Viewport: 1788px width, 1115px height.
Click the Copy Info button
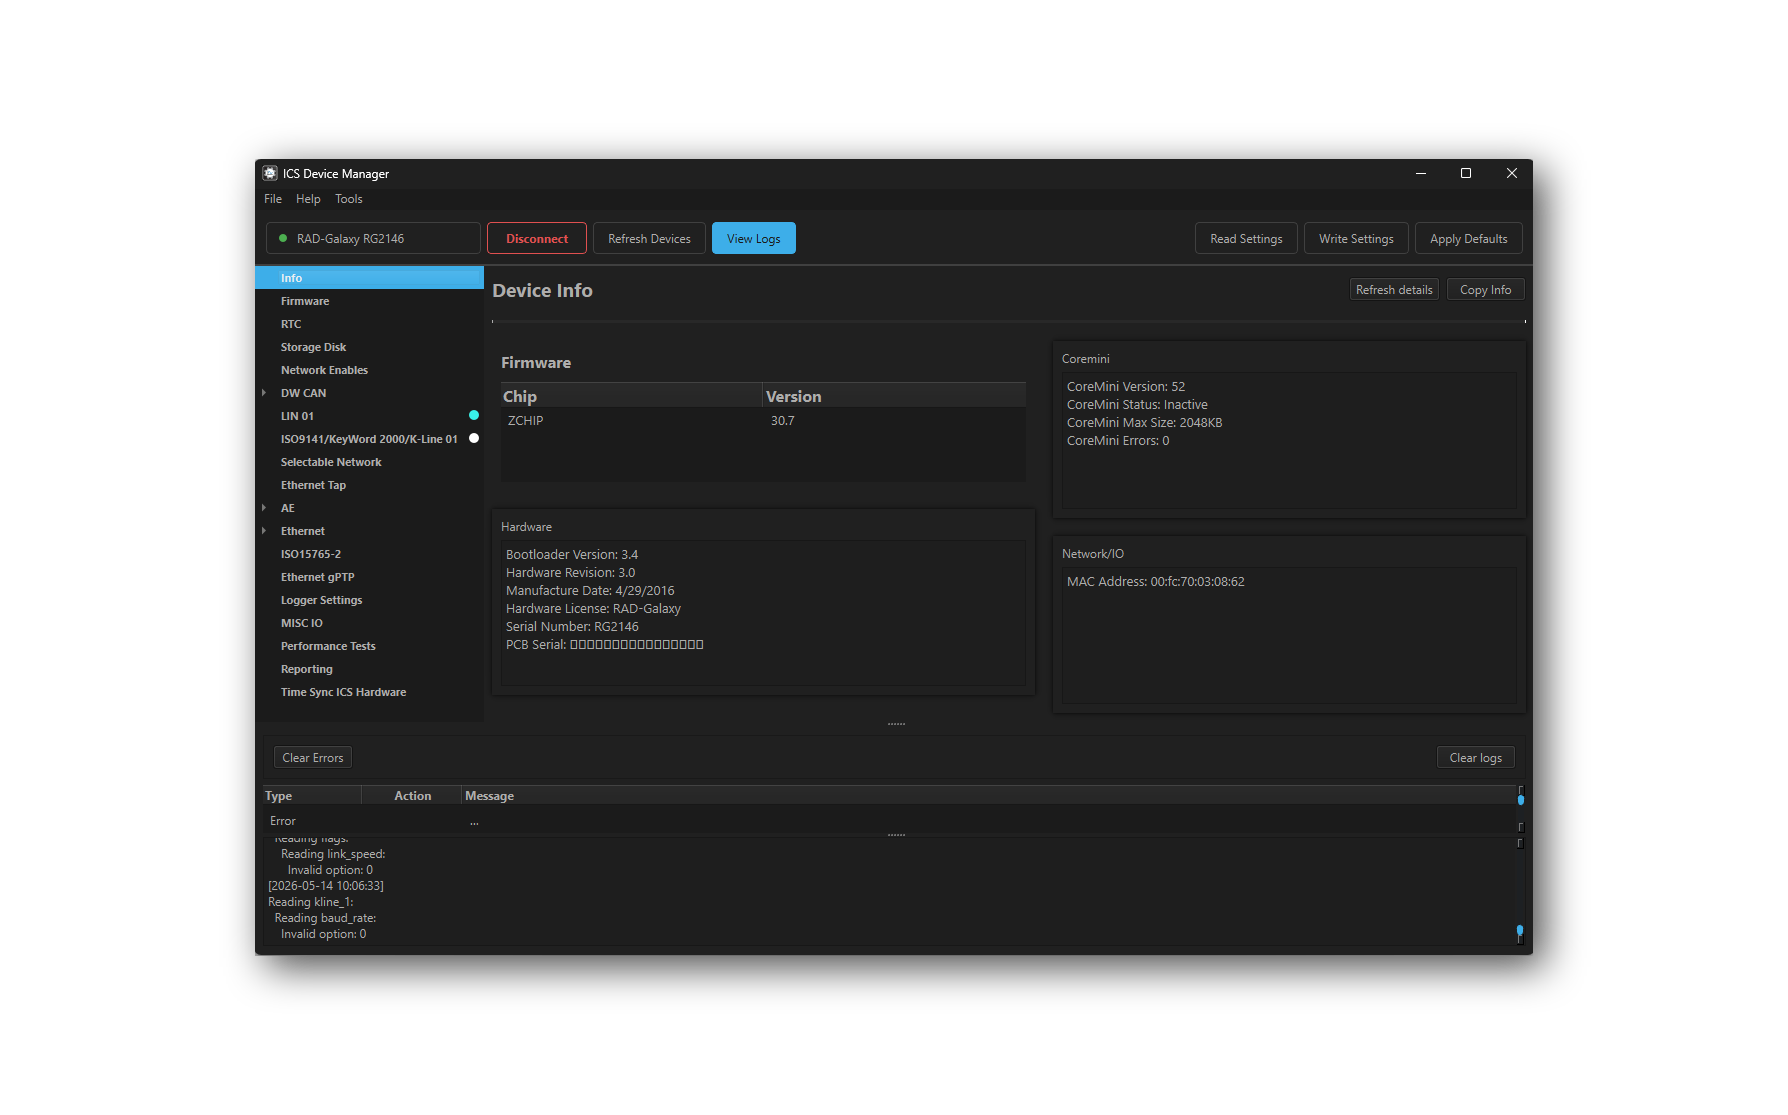(1485, 289)
